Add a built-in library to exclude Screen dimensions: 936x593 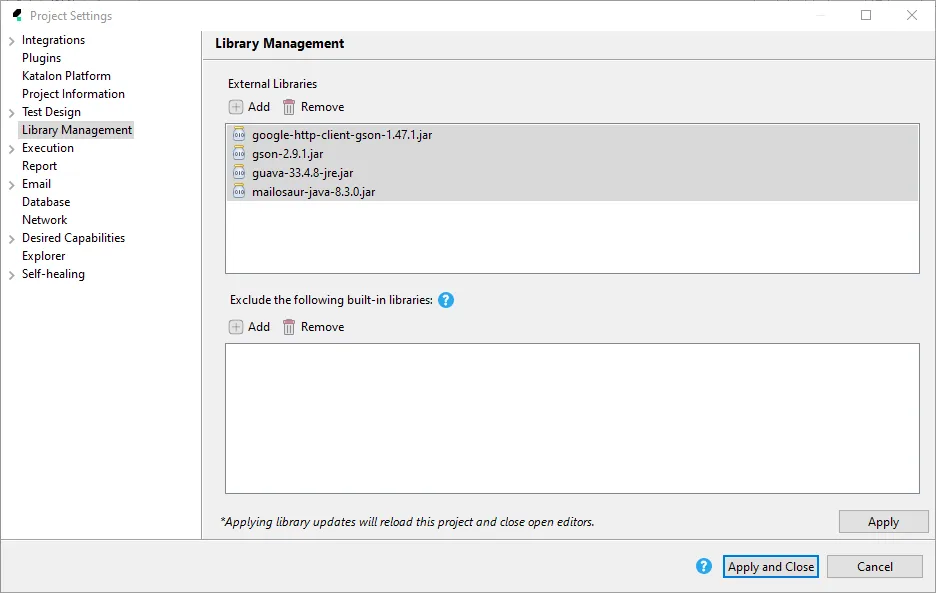(248, 326)
